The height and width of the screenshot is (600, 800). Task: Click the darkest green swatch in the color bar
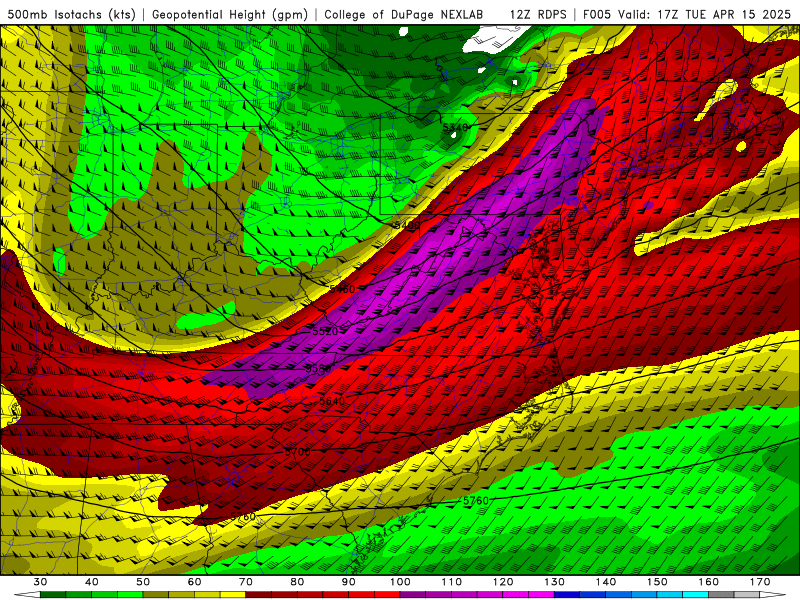click(x=53, y=594)
